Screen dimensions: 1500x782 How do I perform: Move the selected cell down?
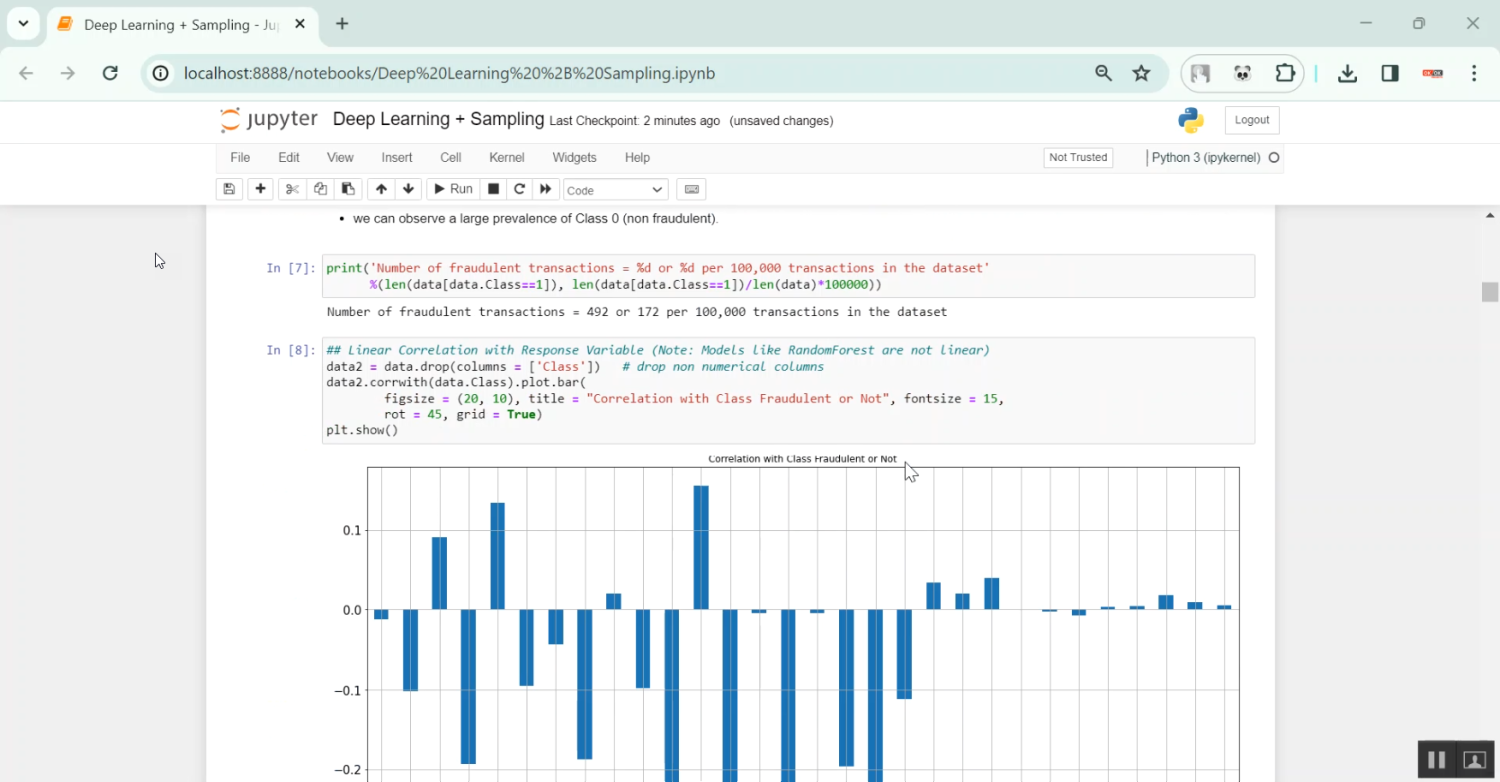[x=408, y=189]
